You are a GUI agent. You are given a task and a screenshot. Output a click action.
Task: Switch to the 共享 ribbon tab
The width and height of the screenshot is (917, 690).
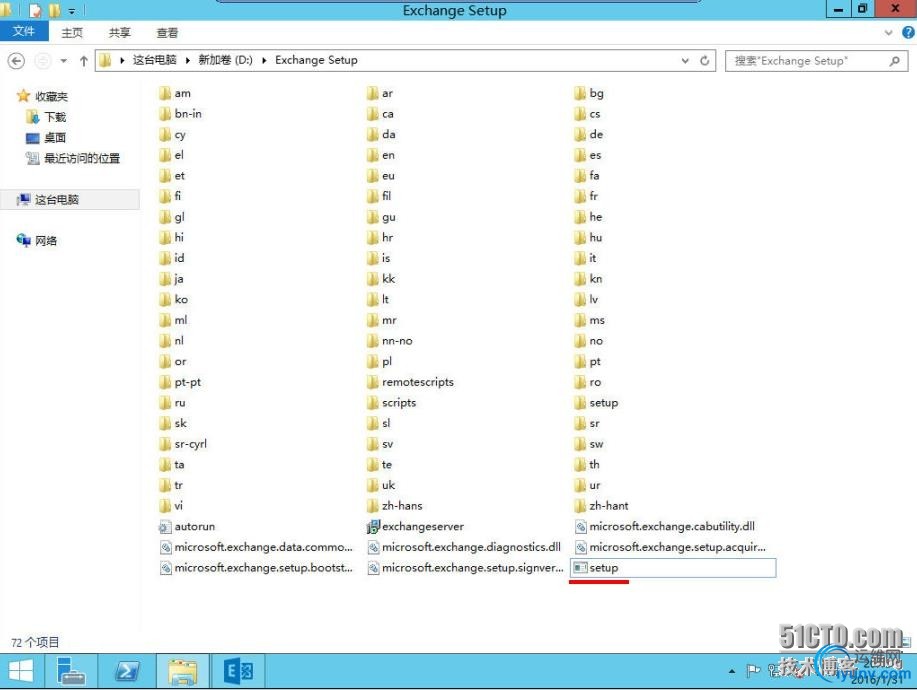coord(120,33)
